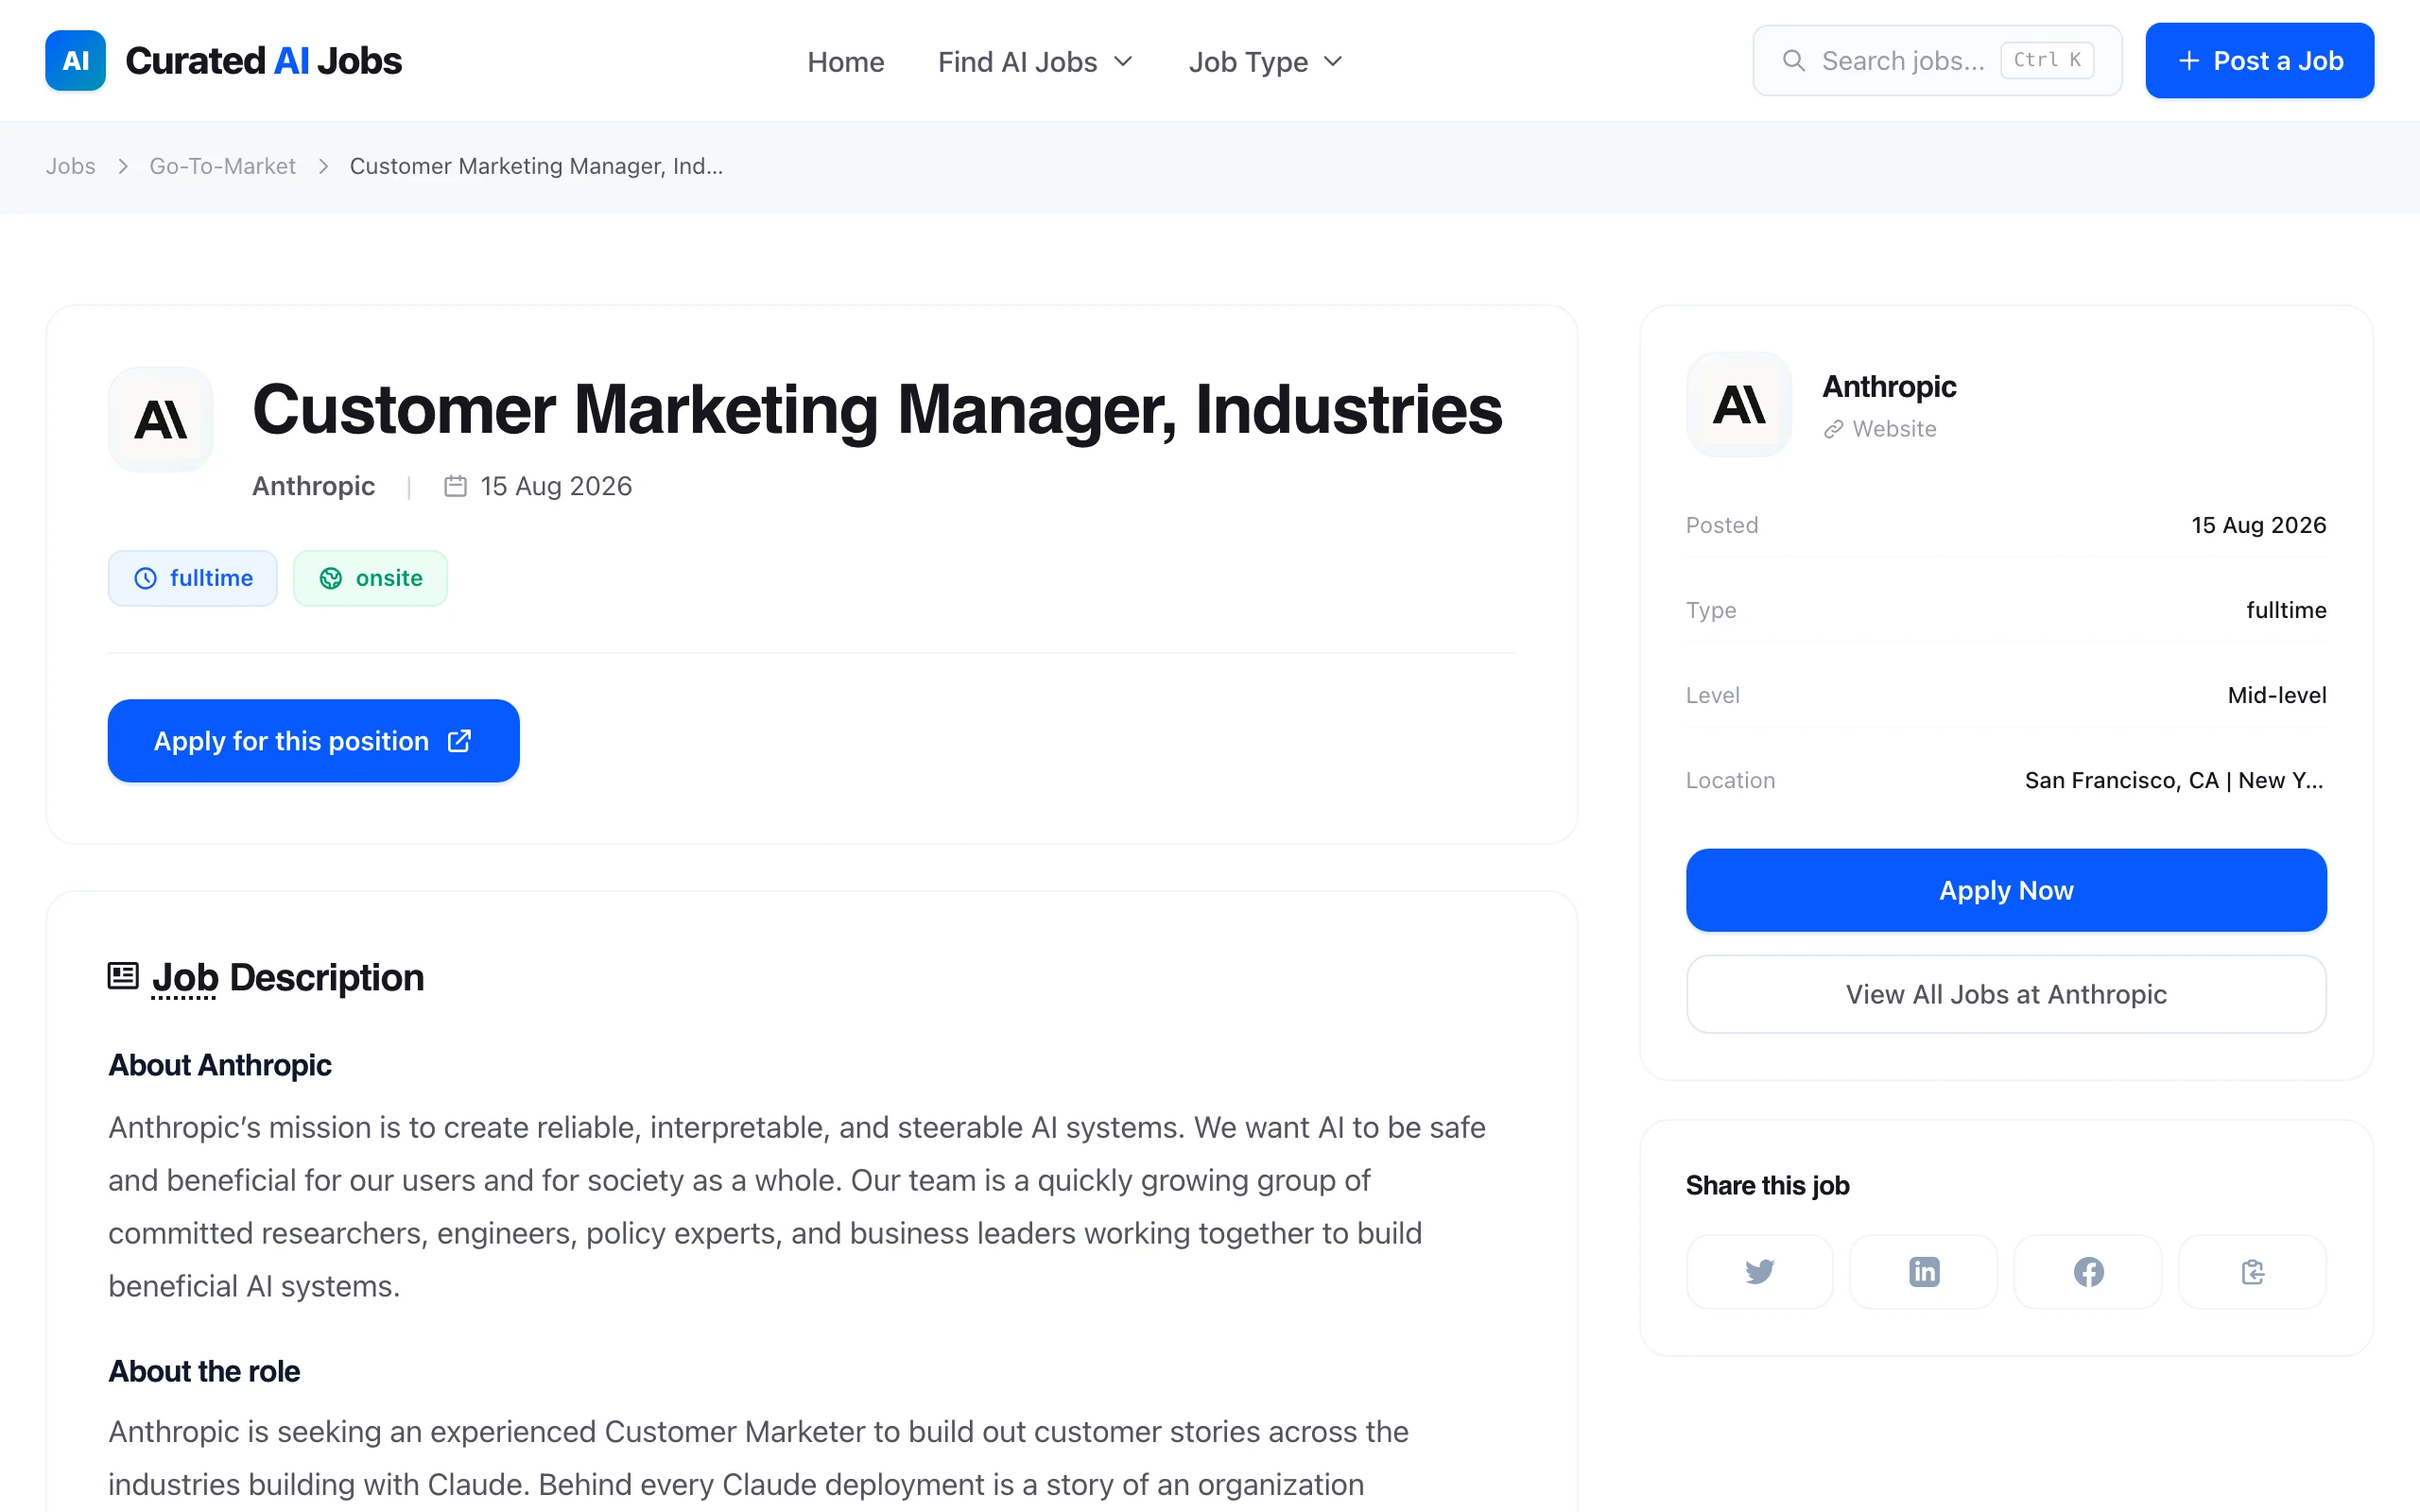The height and width of the screenshot is (1512, 2420).
Task: Click the Anthropic logo in sidebar card
Action: click(1739, 404)
